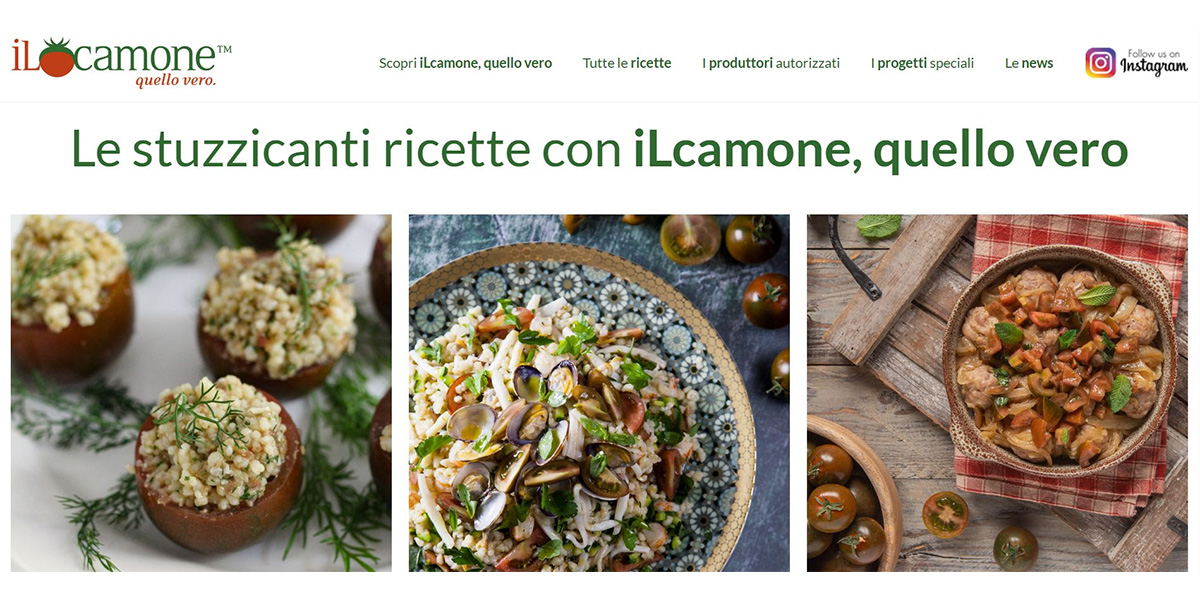The height and width of the screenshot is (600, 1200).
Task: Click the 'quello vero.' tagline under the logo
Action: click(176, 81)
